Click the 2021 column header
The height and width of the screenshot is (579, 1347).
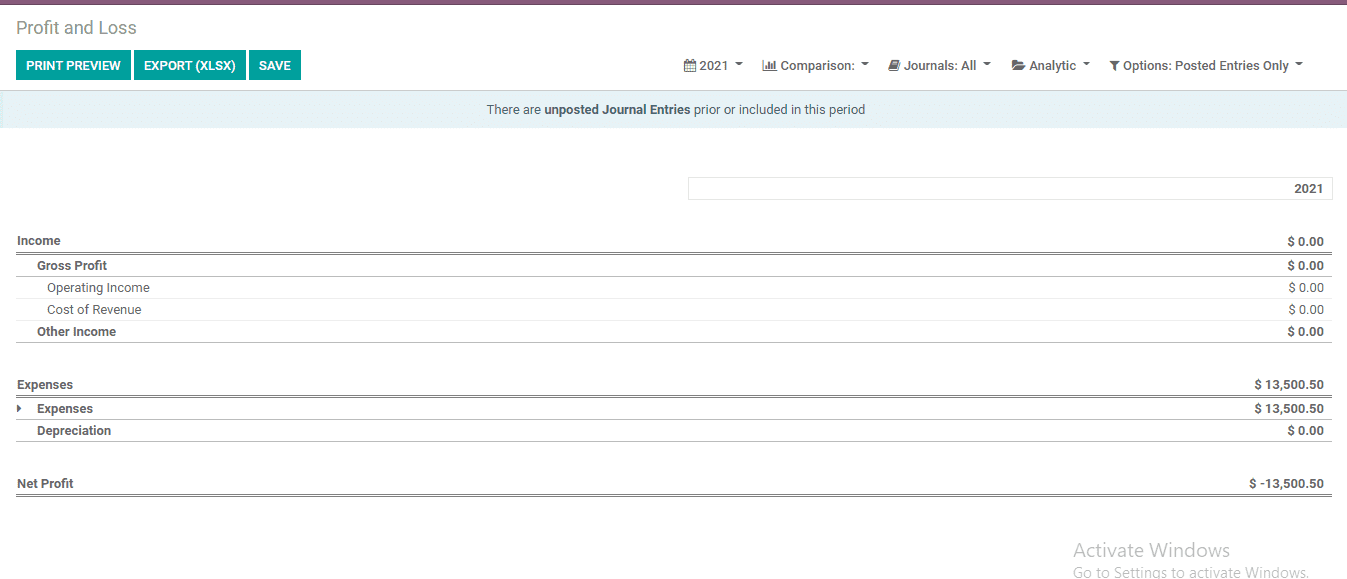[1010, 188]
